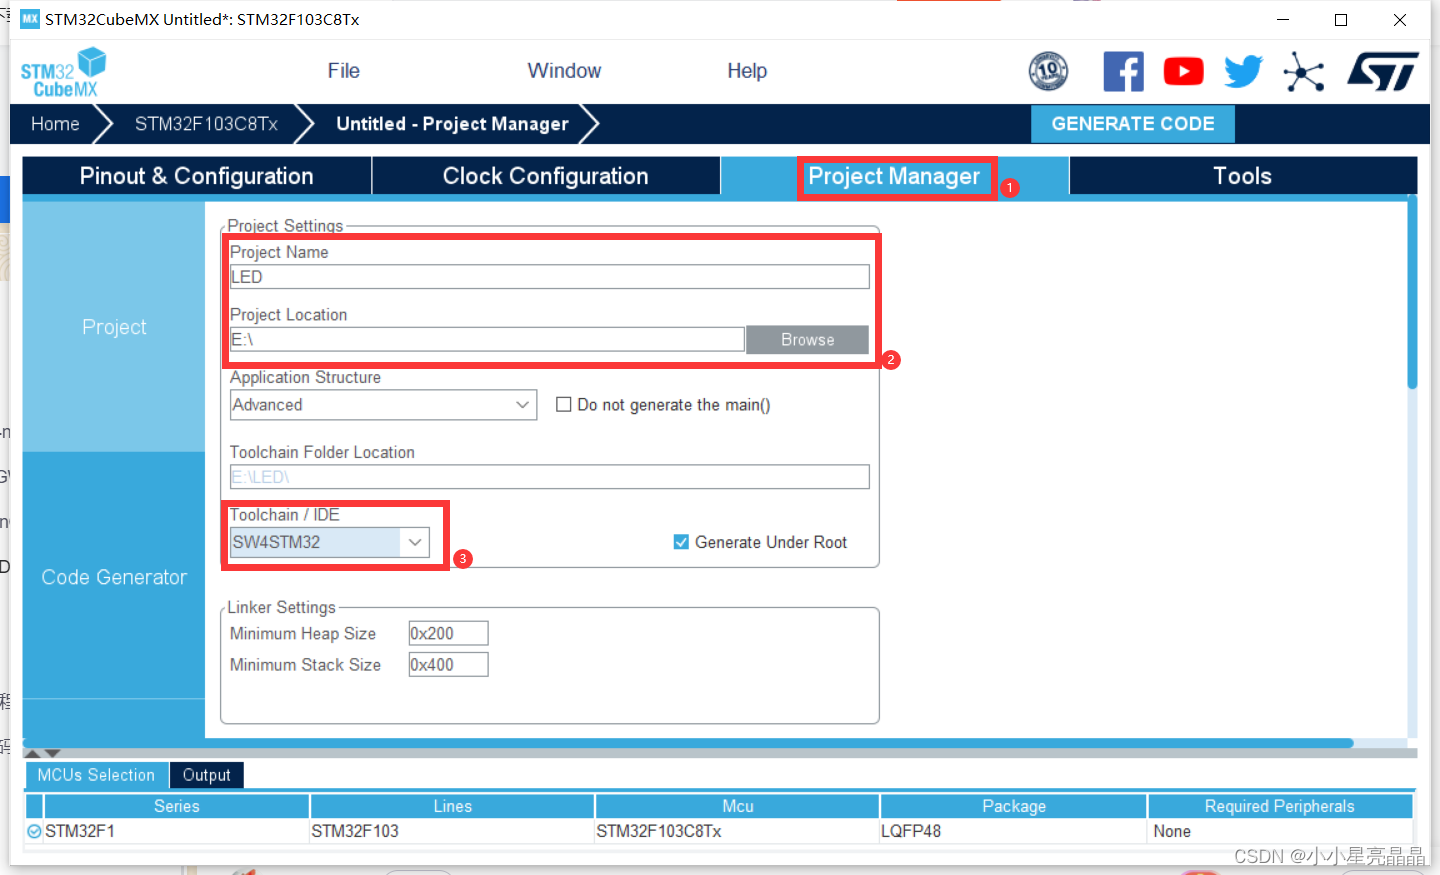Open the YouTube icon link

[x=1183, y=72]
